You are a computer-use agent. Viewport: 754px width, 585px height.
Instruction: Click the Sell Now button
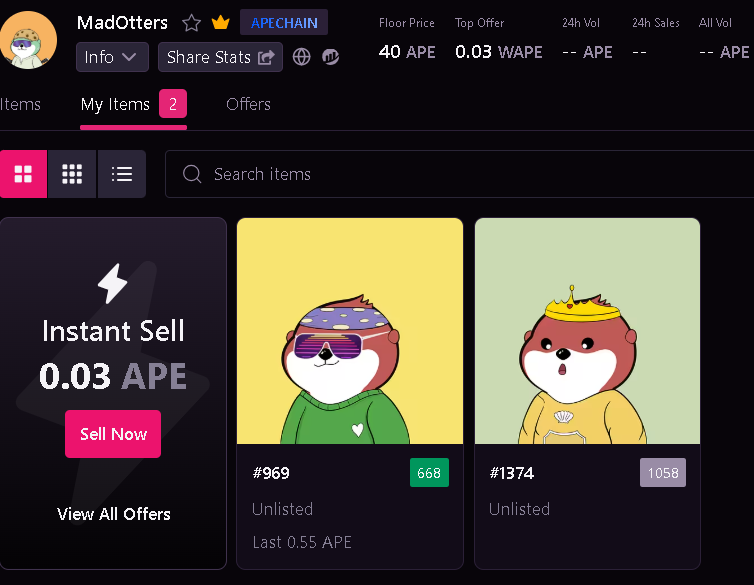coord(113,434)
